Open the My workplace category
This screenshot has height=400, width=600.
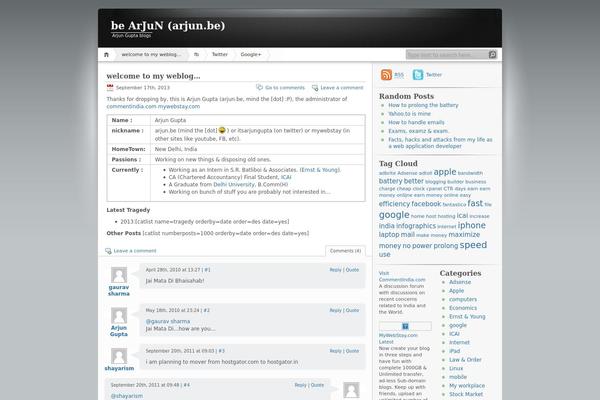467,385
